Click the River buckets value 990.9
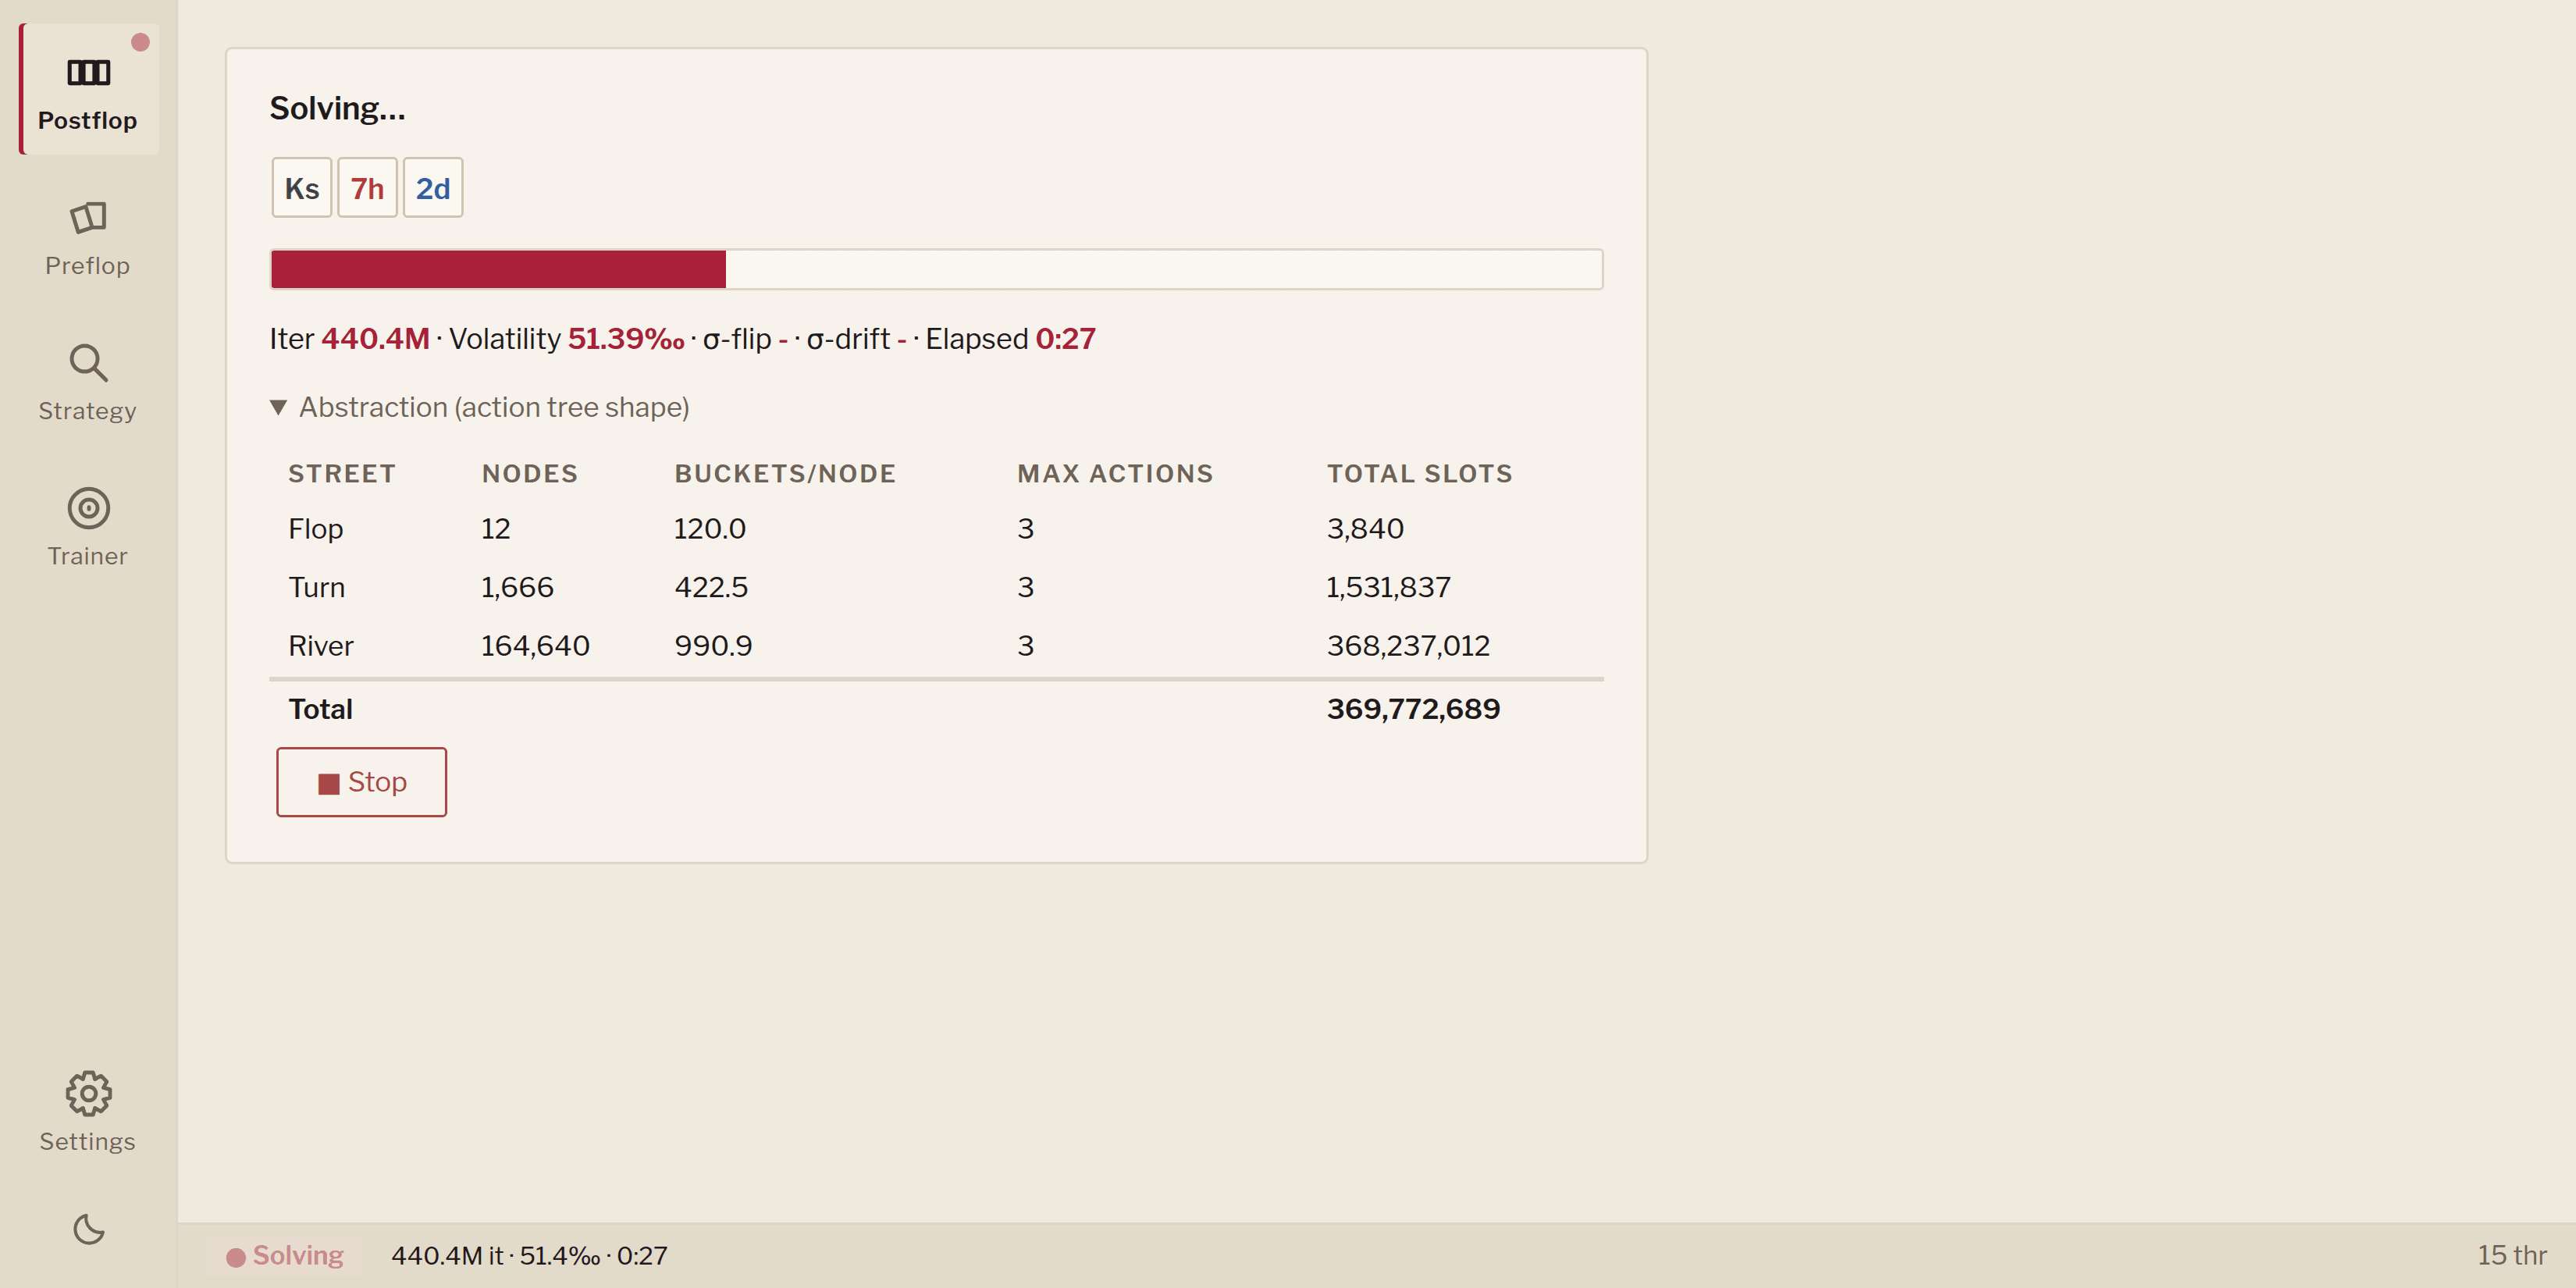The width and height of the screenshot is (2576, 1288). (x=713, y=646)
